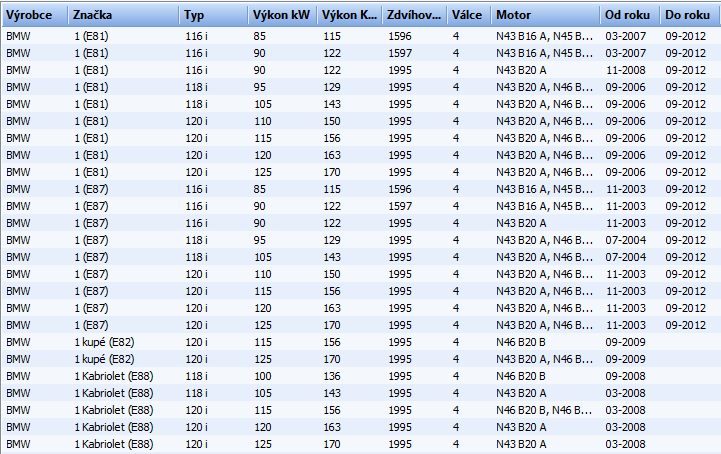Select 1596 displacement in the 1 (E87) row
The image size is (721, 454).
(x=400, y=190)
